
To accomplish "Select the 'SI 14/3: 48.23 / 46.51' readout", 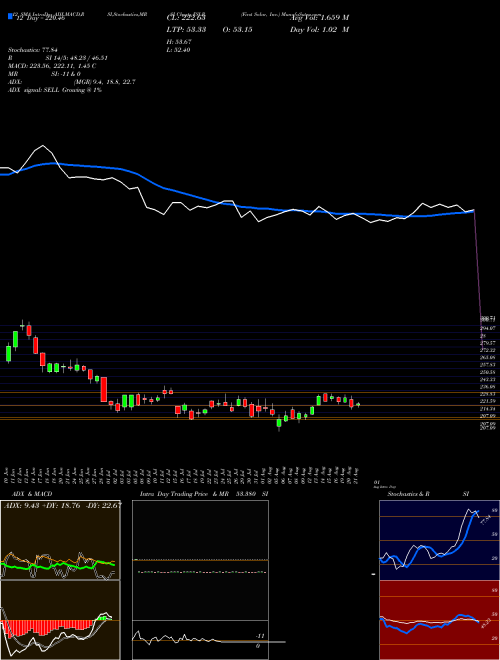I will click(x=77, y=58).
